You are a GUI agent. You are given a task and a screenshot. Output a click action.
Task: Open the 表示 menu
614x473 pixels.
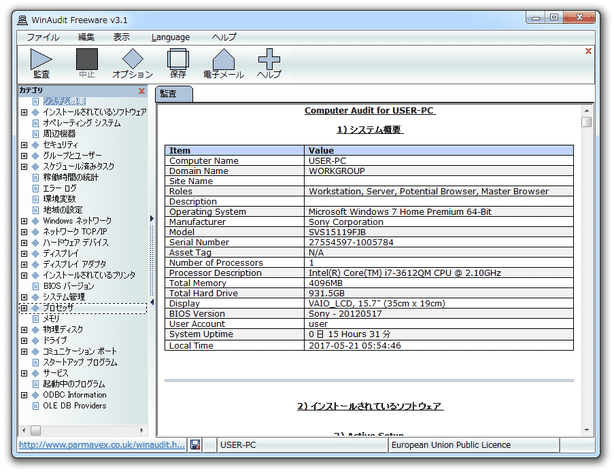pos(121,37)
